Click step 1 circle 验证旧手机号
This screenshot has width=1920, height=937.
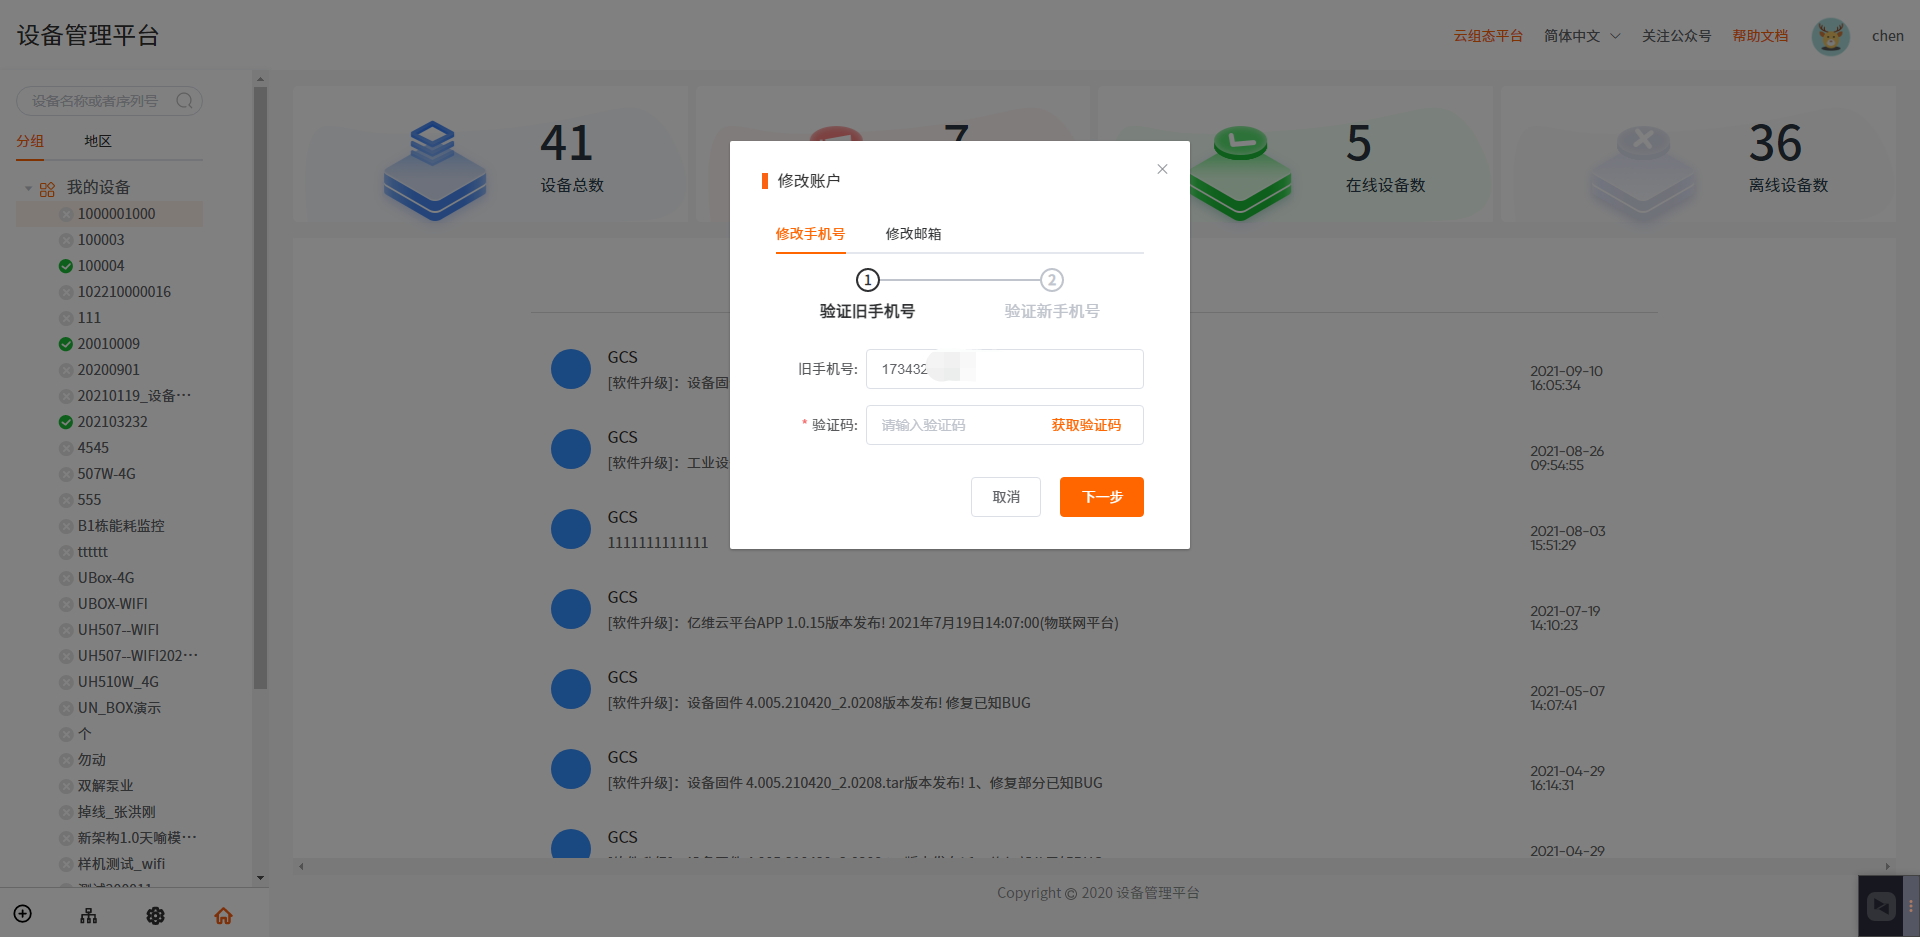867,280
